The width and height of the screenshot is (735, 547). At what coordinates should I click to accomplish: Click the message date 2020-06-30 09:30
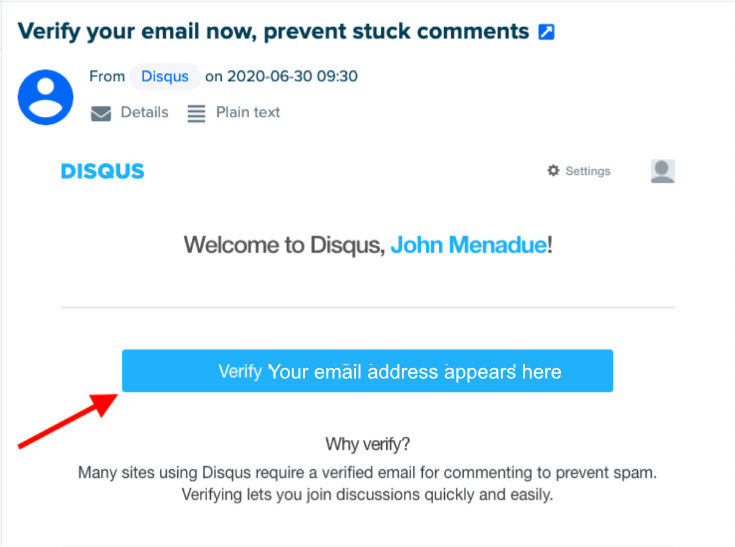point(292,76)
